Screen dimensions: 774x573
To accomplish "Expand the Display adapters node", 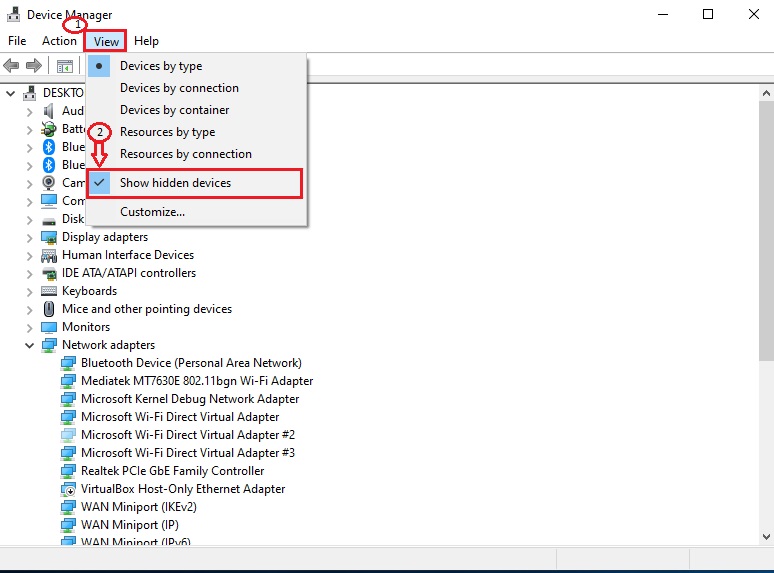I will [29, 237].
